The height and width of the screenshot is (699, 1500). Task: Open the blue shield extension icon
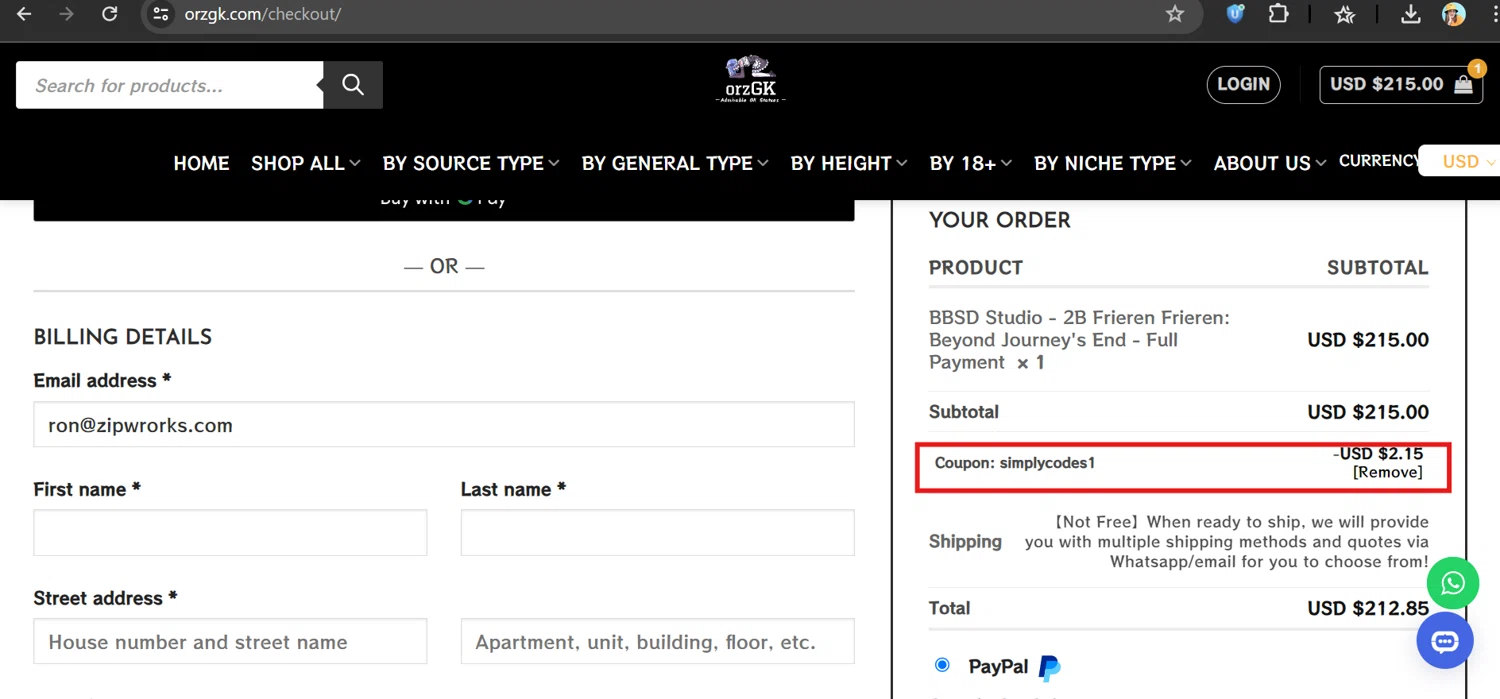(1235, 14)
